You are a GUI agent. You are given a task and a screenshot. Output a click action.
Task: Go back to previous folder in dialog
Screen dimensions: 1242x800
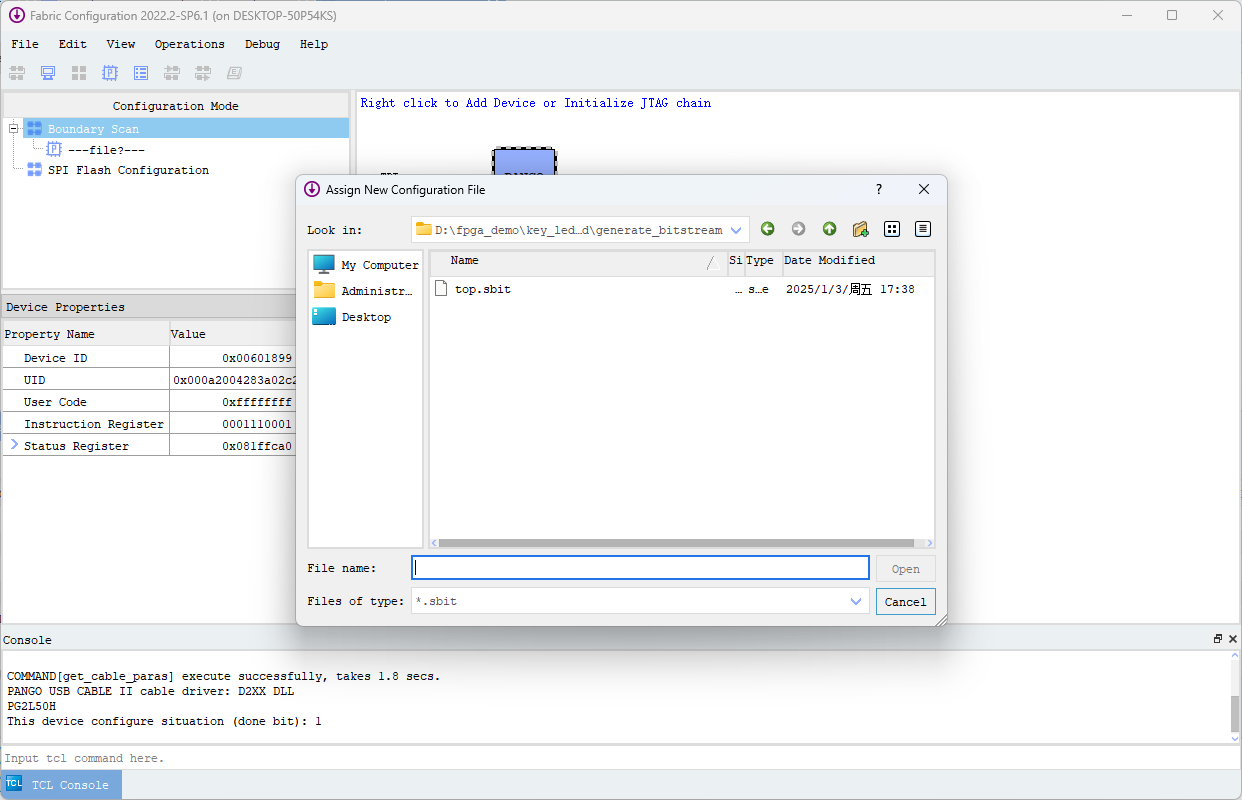[767, 229]
